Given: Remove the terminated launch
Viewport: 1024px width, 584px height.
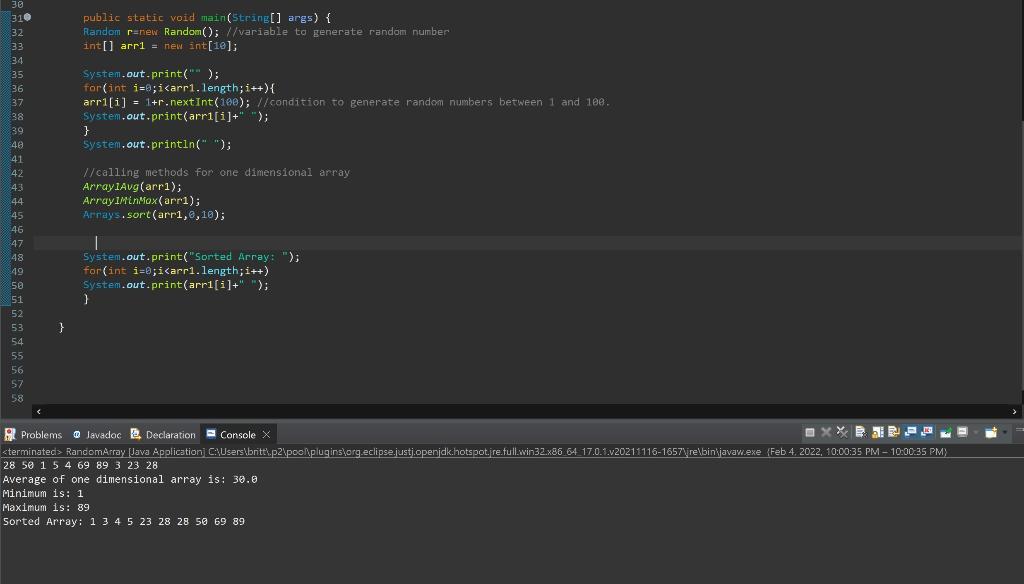Looking at the screenshot, I should pos(825,433).
